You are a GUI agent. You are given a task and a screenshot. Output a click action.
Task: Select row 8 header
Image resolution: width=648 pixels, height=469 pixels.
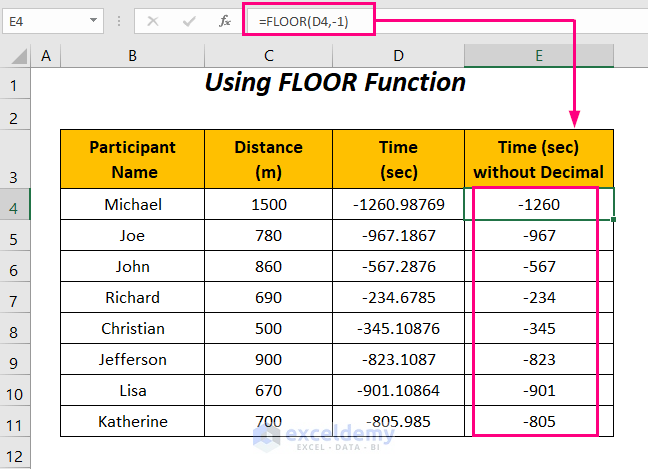[14, 329]
